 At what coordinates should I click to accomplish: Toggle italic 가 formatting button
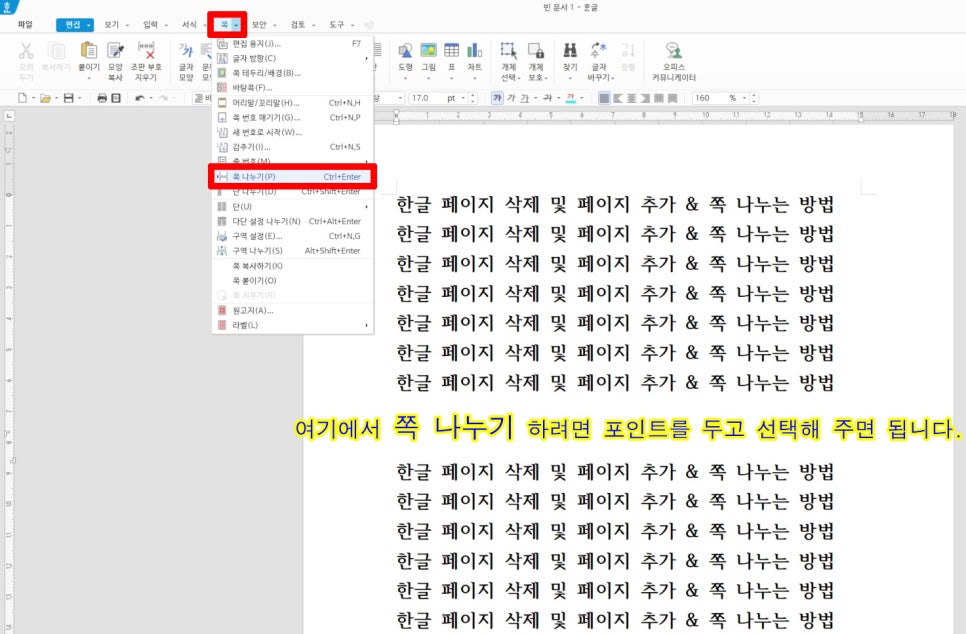point(511,98)
